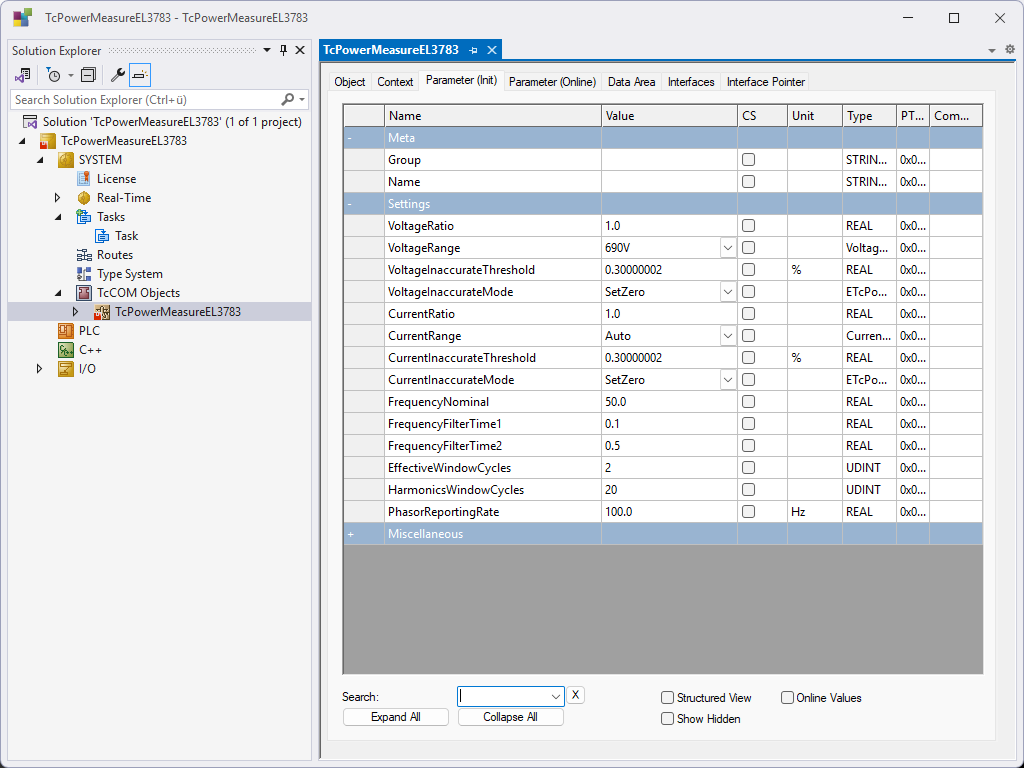Screen dimensions: 1024x768
Task: Switch to the Context tab
Action: point(395,82)
